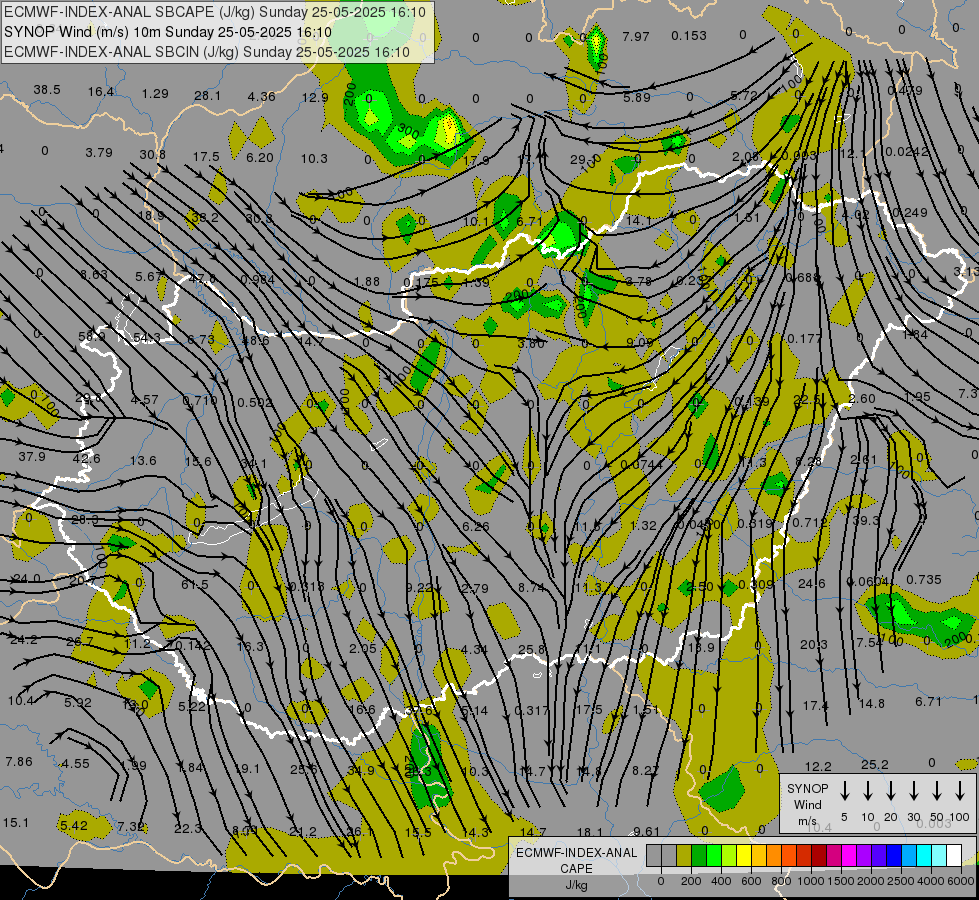979x900 pixels.
Task: Pick the dark green CAPE legend swatch
Action: 699,856
